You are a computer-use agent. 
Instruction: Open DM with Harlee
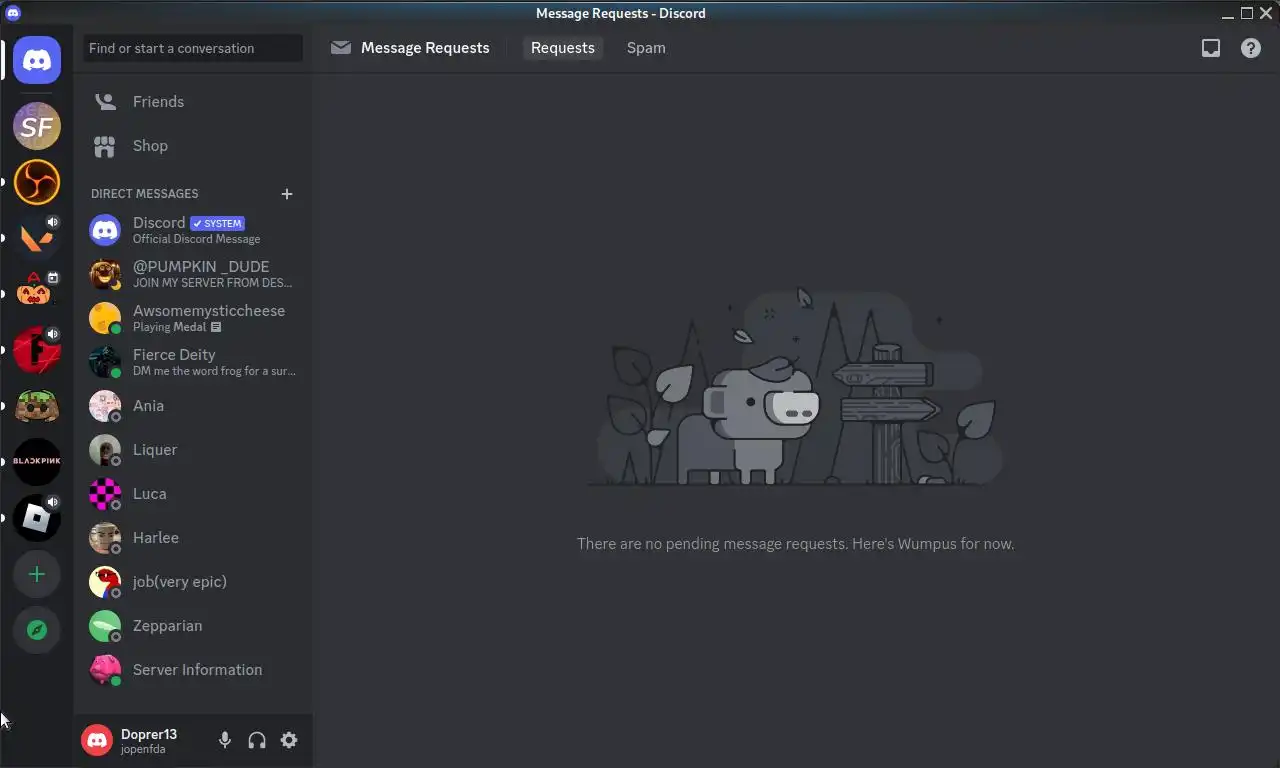point(192,538)
